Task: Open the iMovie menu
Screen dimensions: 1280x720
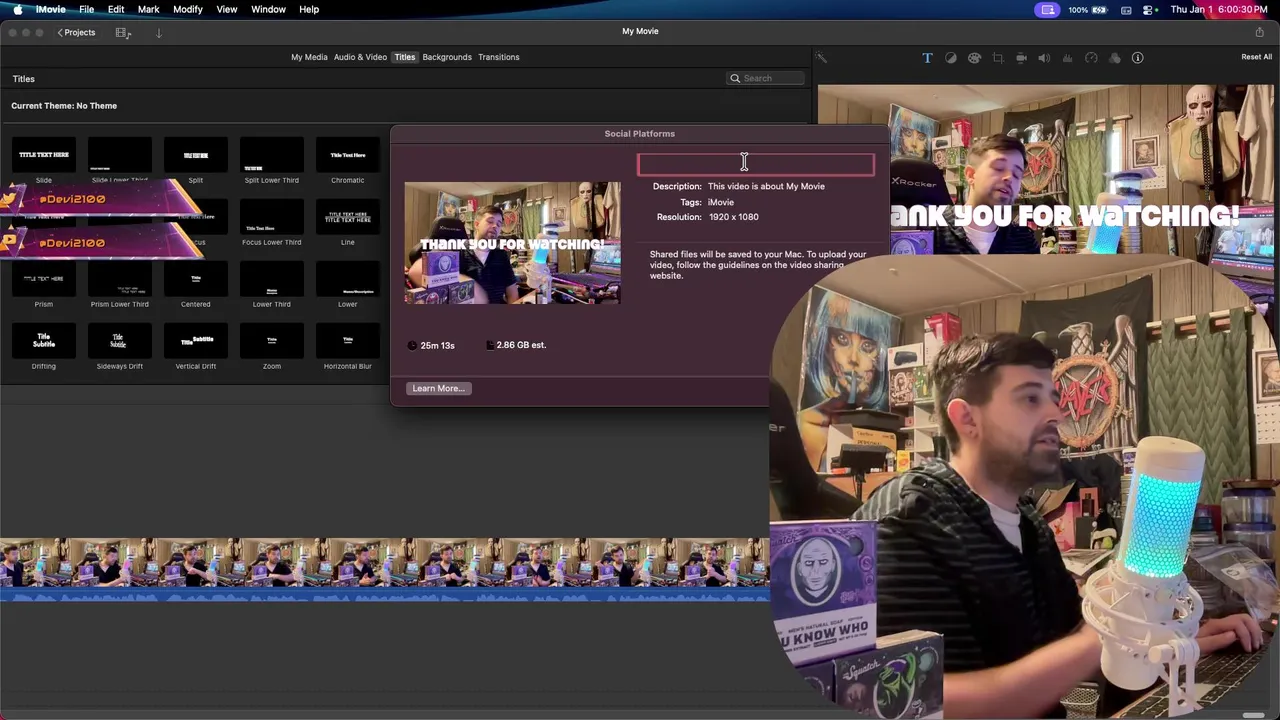Action: [50, 9]
